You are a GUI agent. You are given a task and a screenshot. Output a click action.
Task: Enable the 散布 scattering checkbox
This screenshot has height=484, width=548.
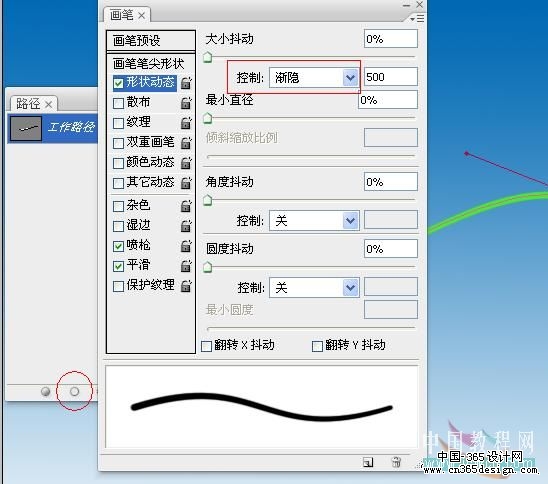tap(118, 103)
